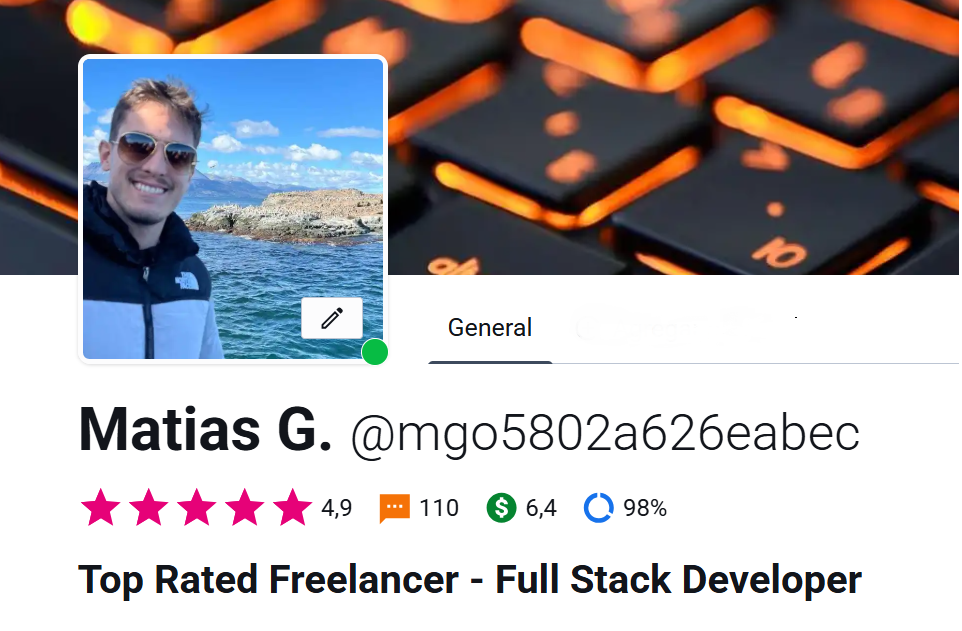962x631 pixels.
Task: Click the orange reviews chat bubble icon
Action: [394, 508]
